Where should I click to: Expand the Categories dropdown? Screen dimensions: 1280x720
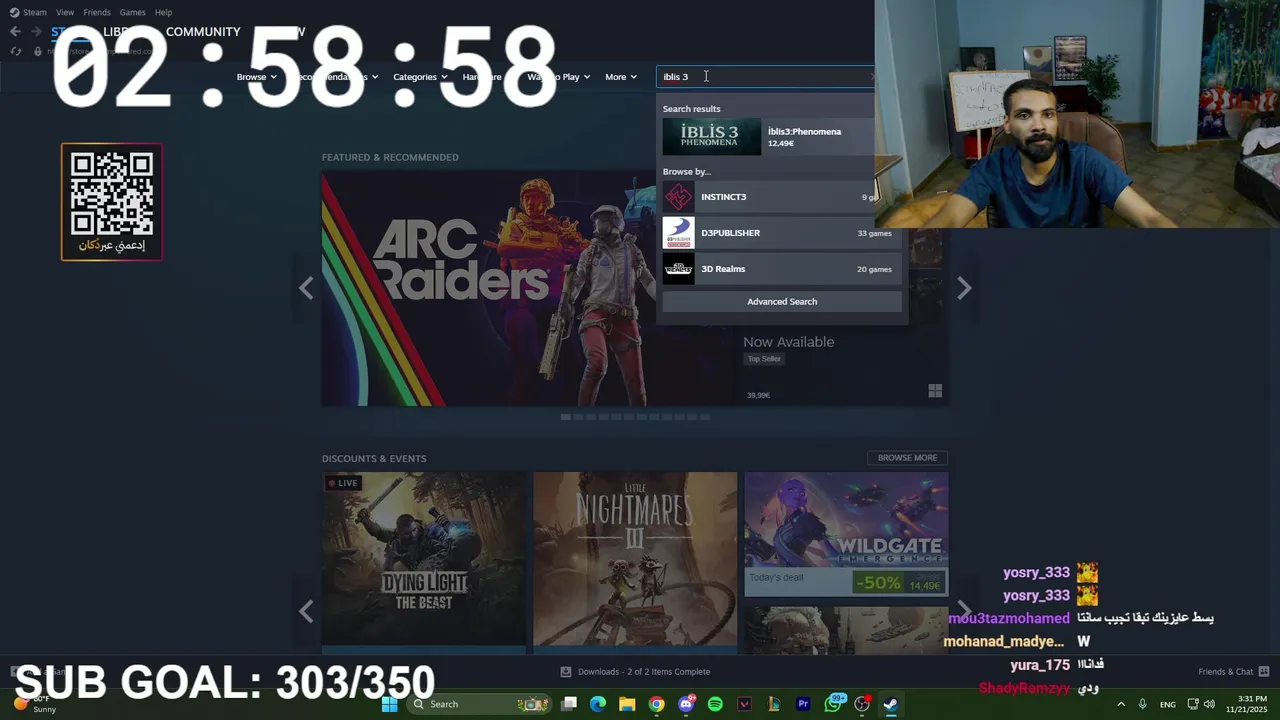(420, 77)
